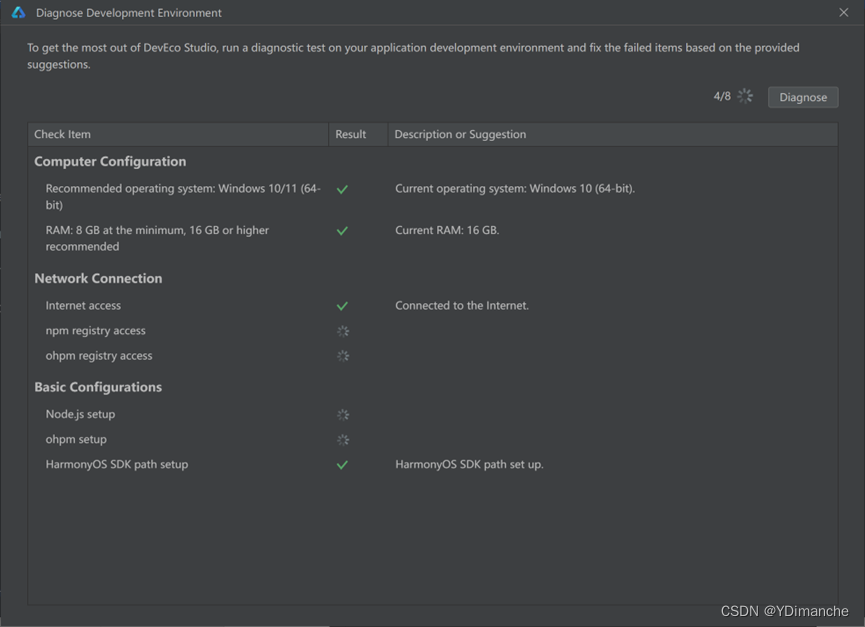The width and height of the screenshot is (865, 627).
Task: Click the ohpm setup loading spinner
Action: [343, 440]
